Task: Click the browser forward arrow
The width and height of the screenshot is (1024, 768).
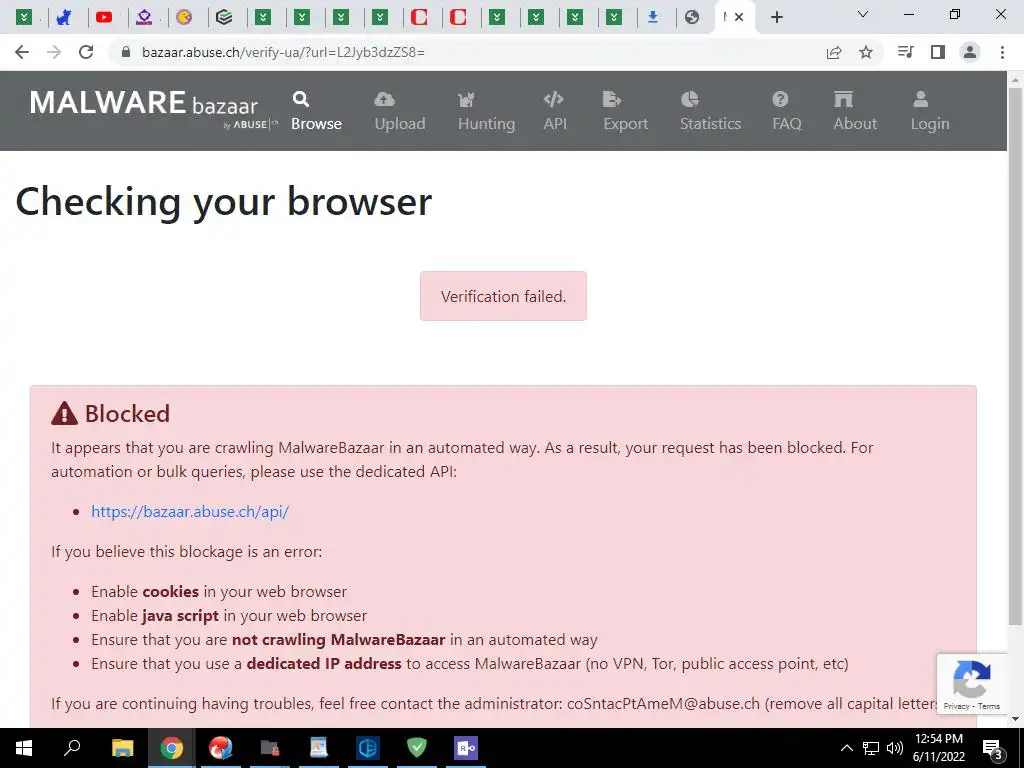Action: pos(54,52)
